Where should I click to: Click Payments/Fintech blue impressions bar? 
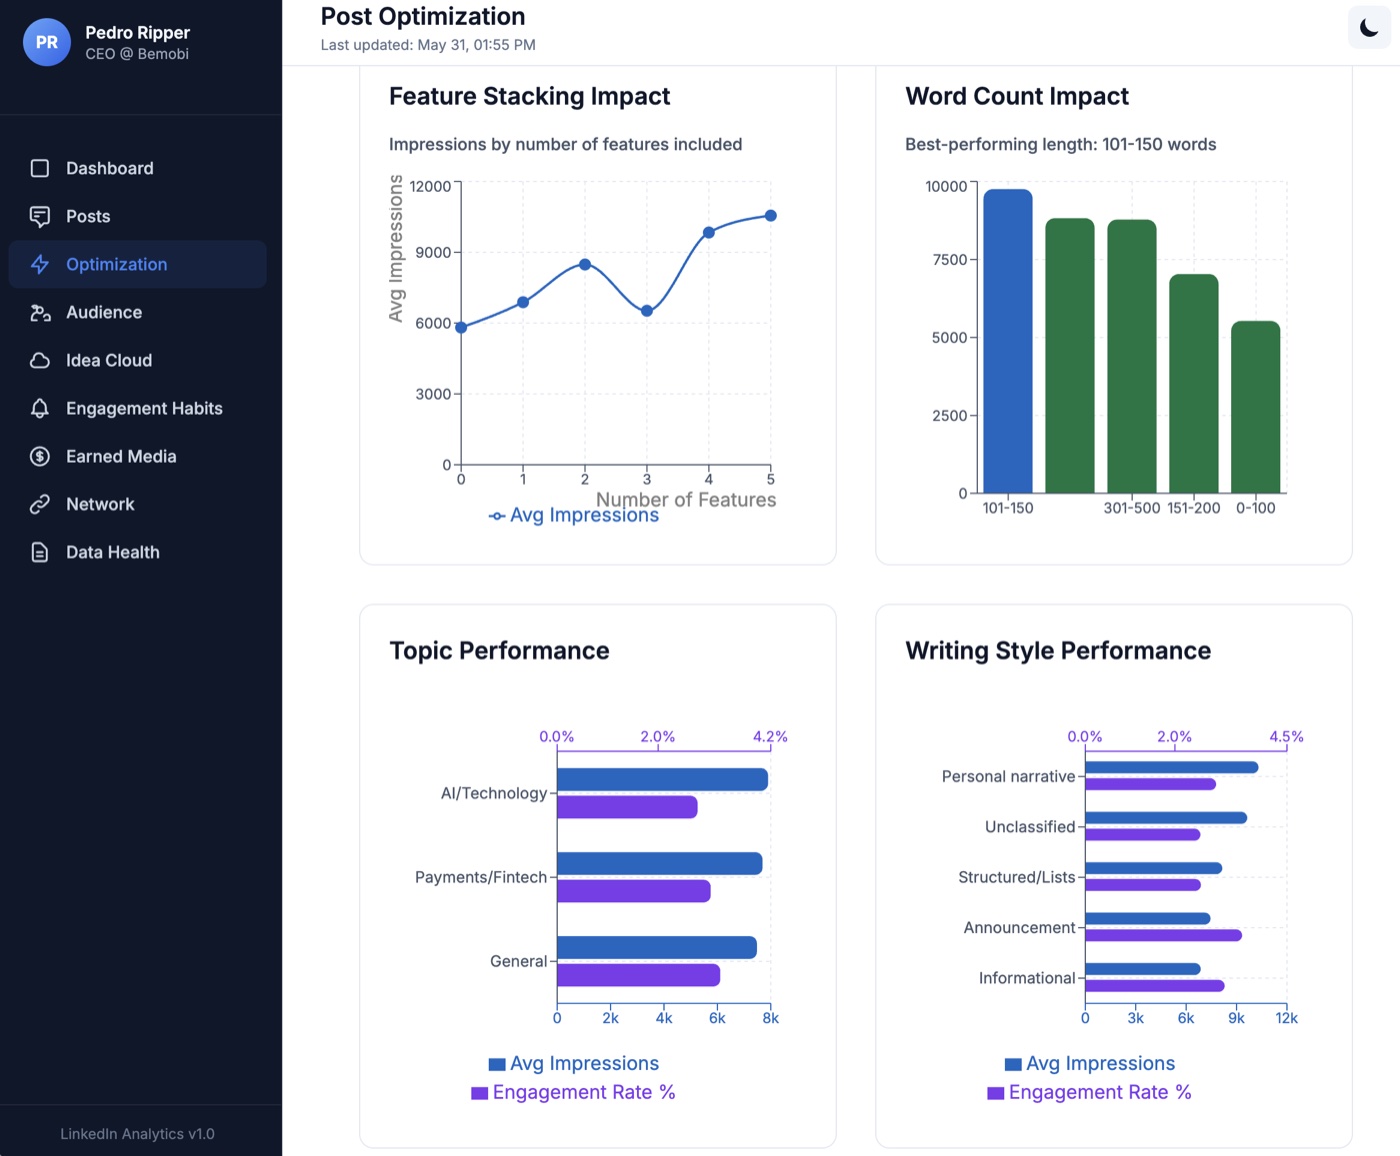click(x=660, y=864)
